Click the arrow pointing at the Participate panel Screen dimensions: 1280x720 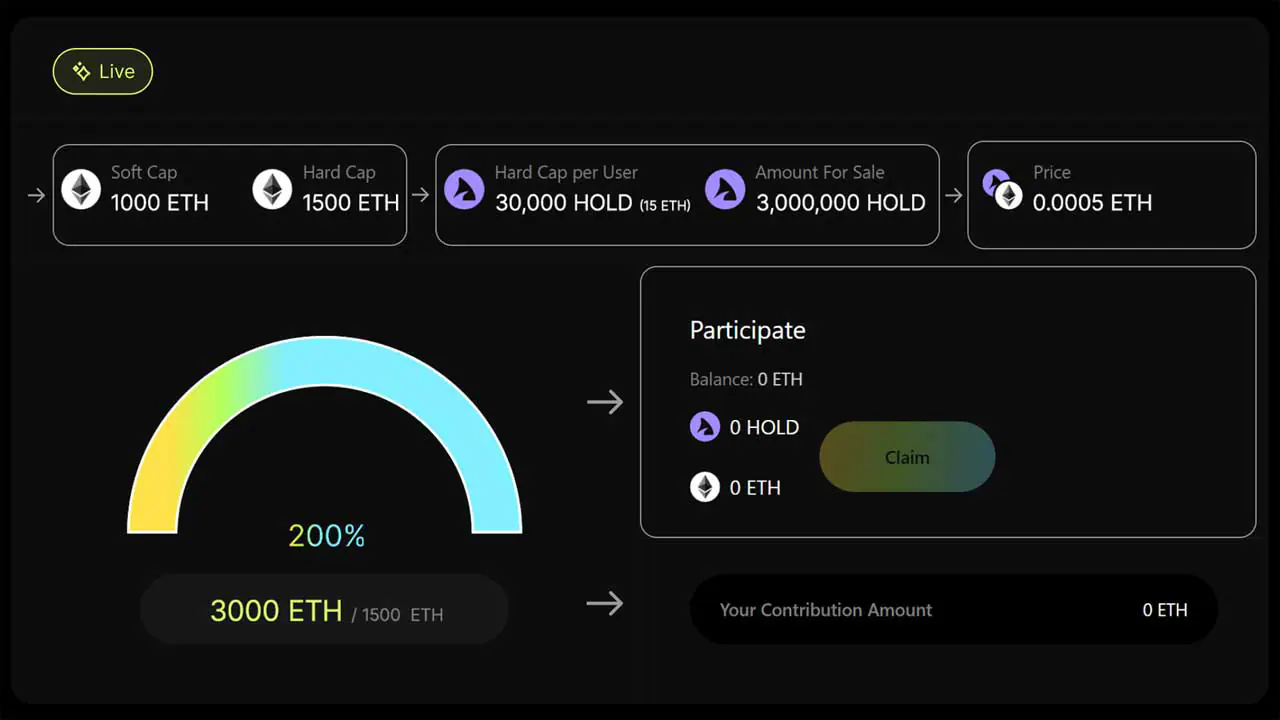click(x=605, y=402)
